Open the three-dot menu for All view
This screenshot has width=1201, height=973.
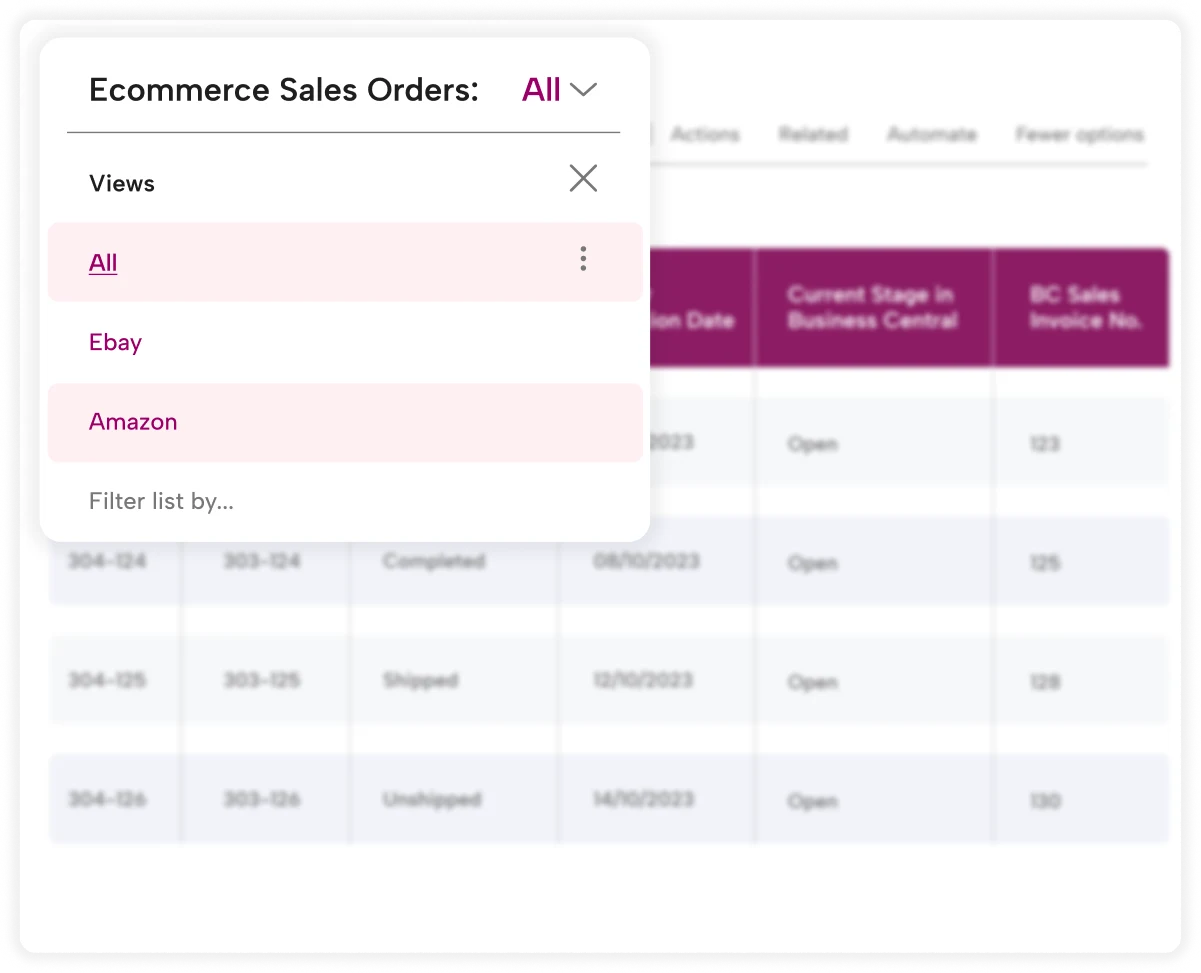[583, 260]
